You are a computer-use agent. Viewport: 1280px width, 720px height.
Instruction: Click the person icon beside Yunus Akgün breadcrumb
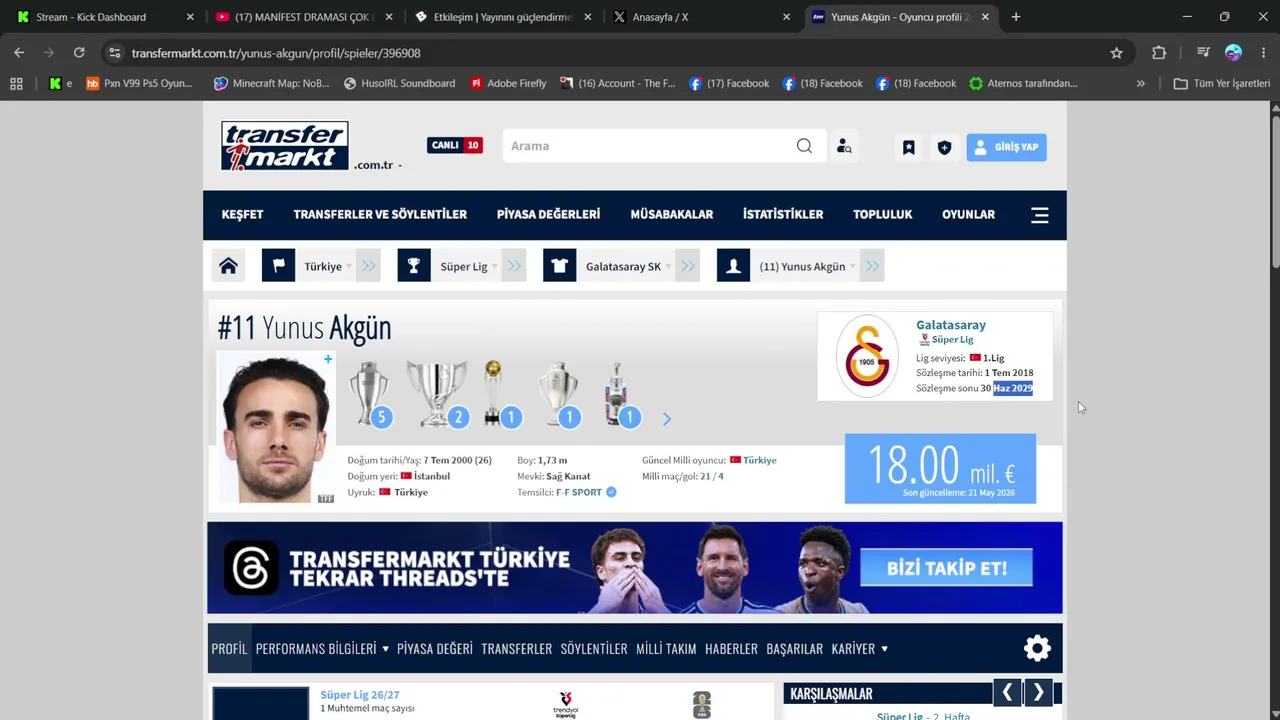pos(733,266)
